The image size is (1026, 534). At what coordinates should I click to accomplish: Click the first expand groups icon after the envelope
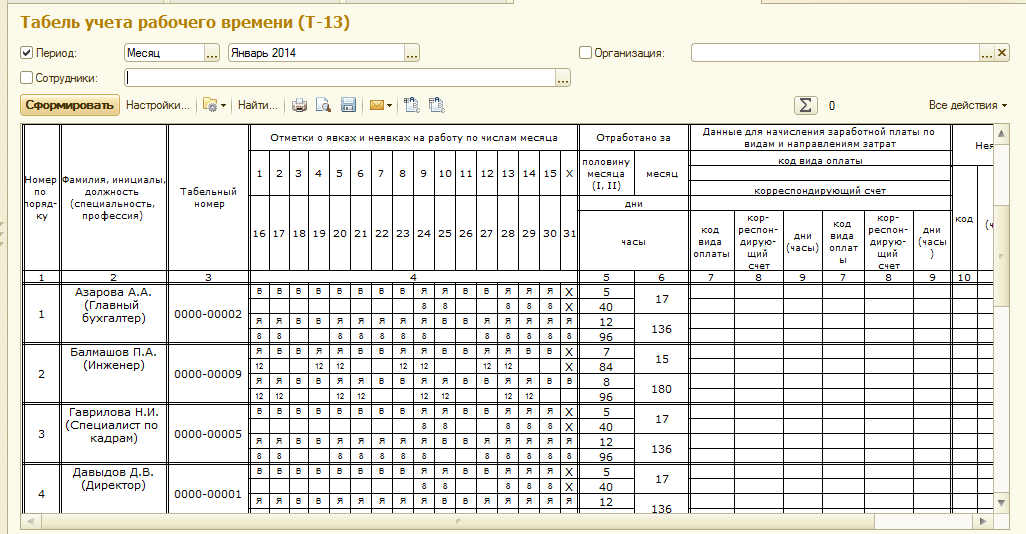point(411,105)
